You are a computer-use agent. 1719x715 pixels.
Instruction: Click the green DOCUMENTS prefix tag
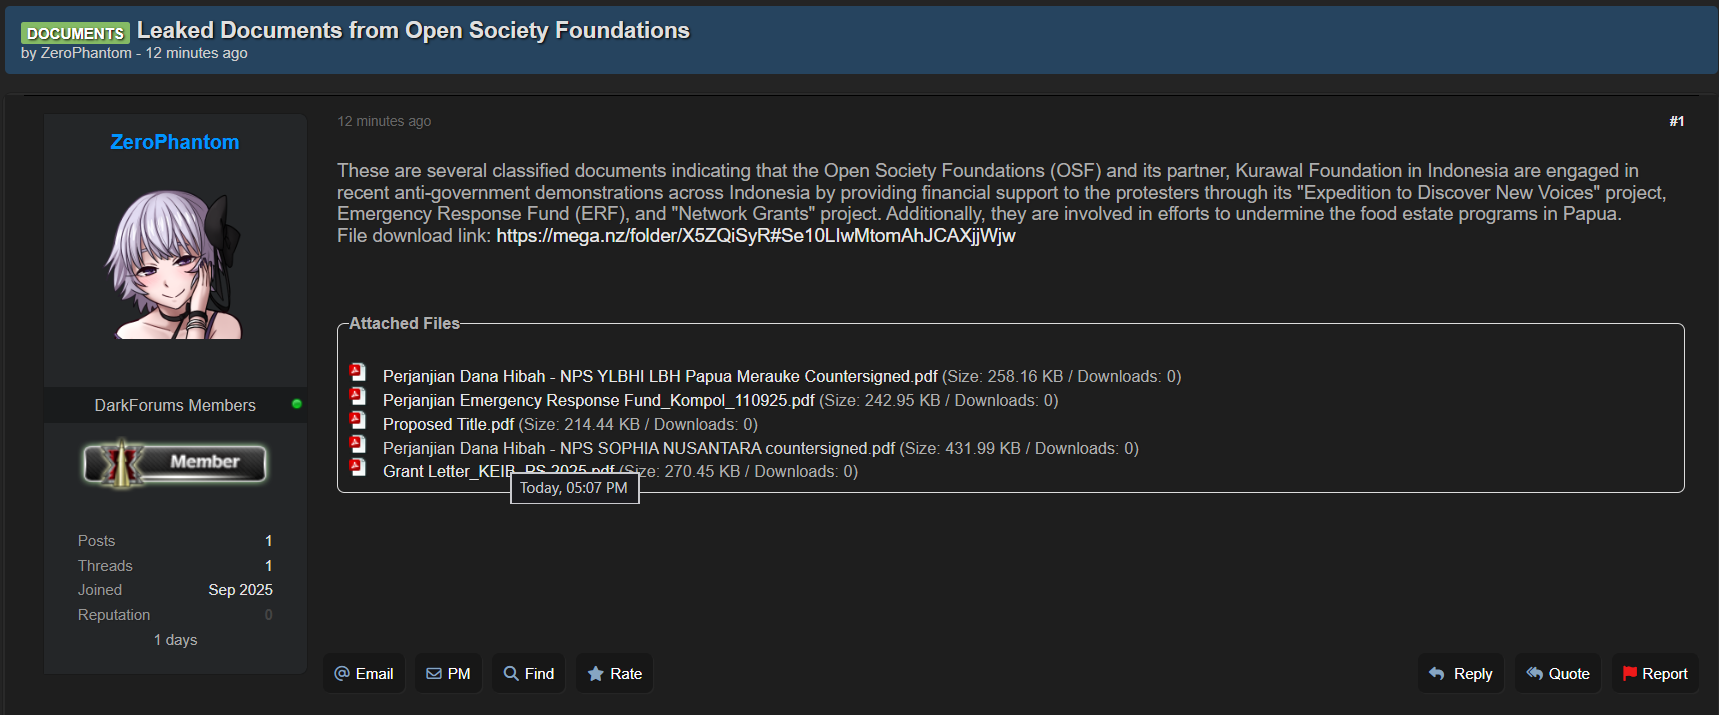click(75, 33)
